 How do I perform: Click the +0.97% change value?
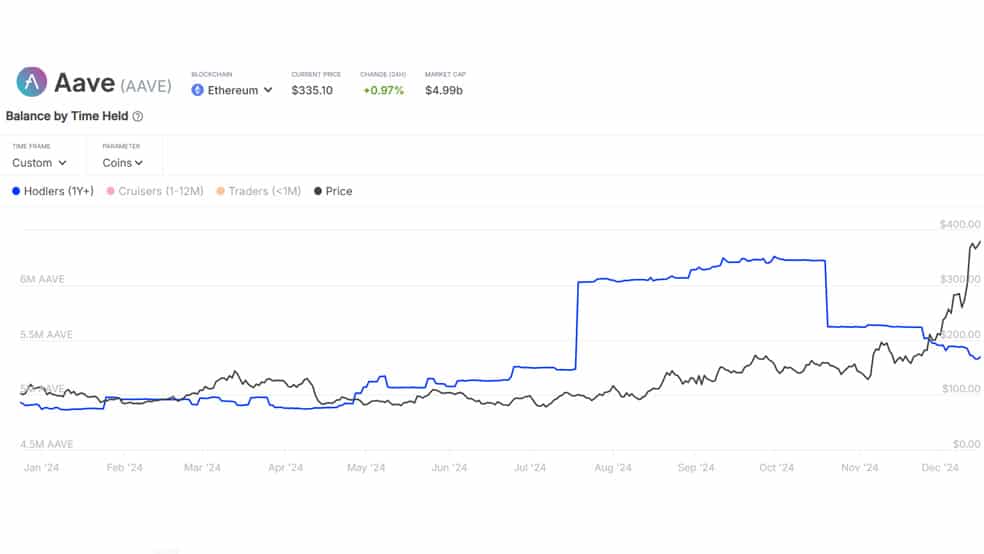pos(383,90)
